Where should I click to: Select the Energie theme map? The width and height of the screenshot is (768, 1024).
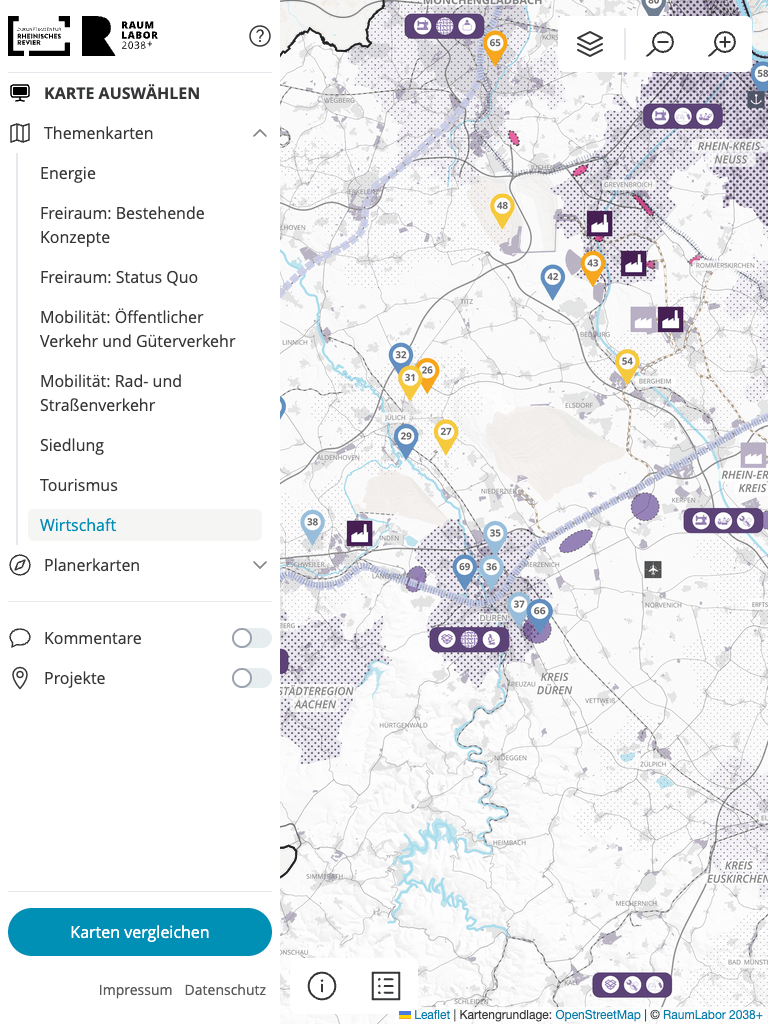click(x=68, y=173)
